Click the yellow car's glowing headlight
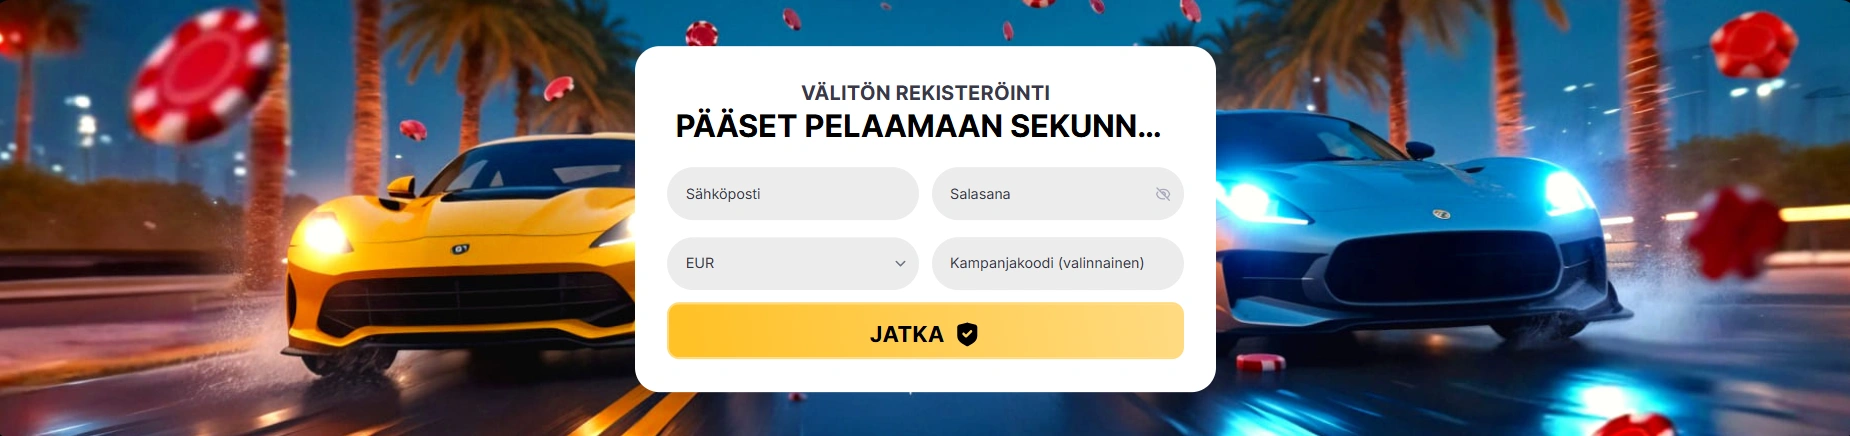Image resolution: width=1850 pixels, height=436 pixels. [323, 235]
